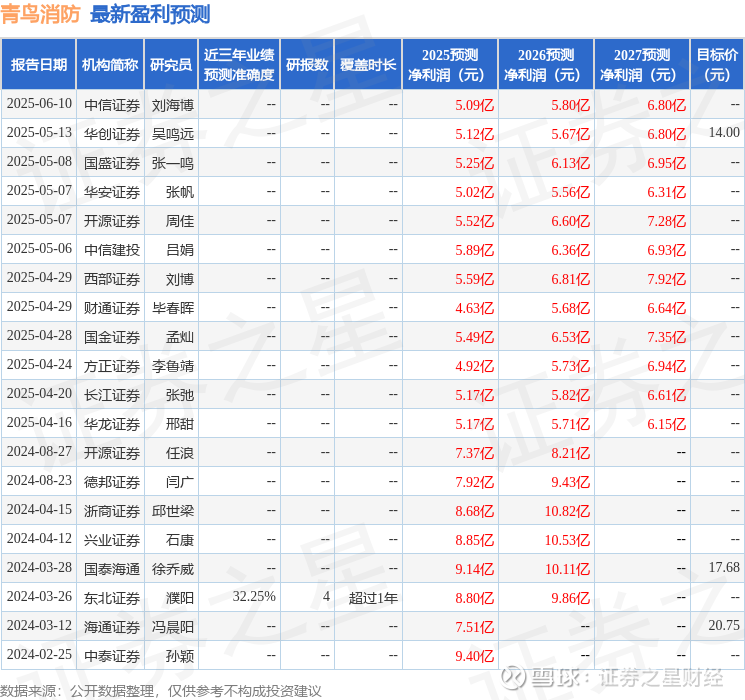Click 西部证券 institution cell

(112, 279)
